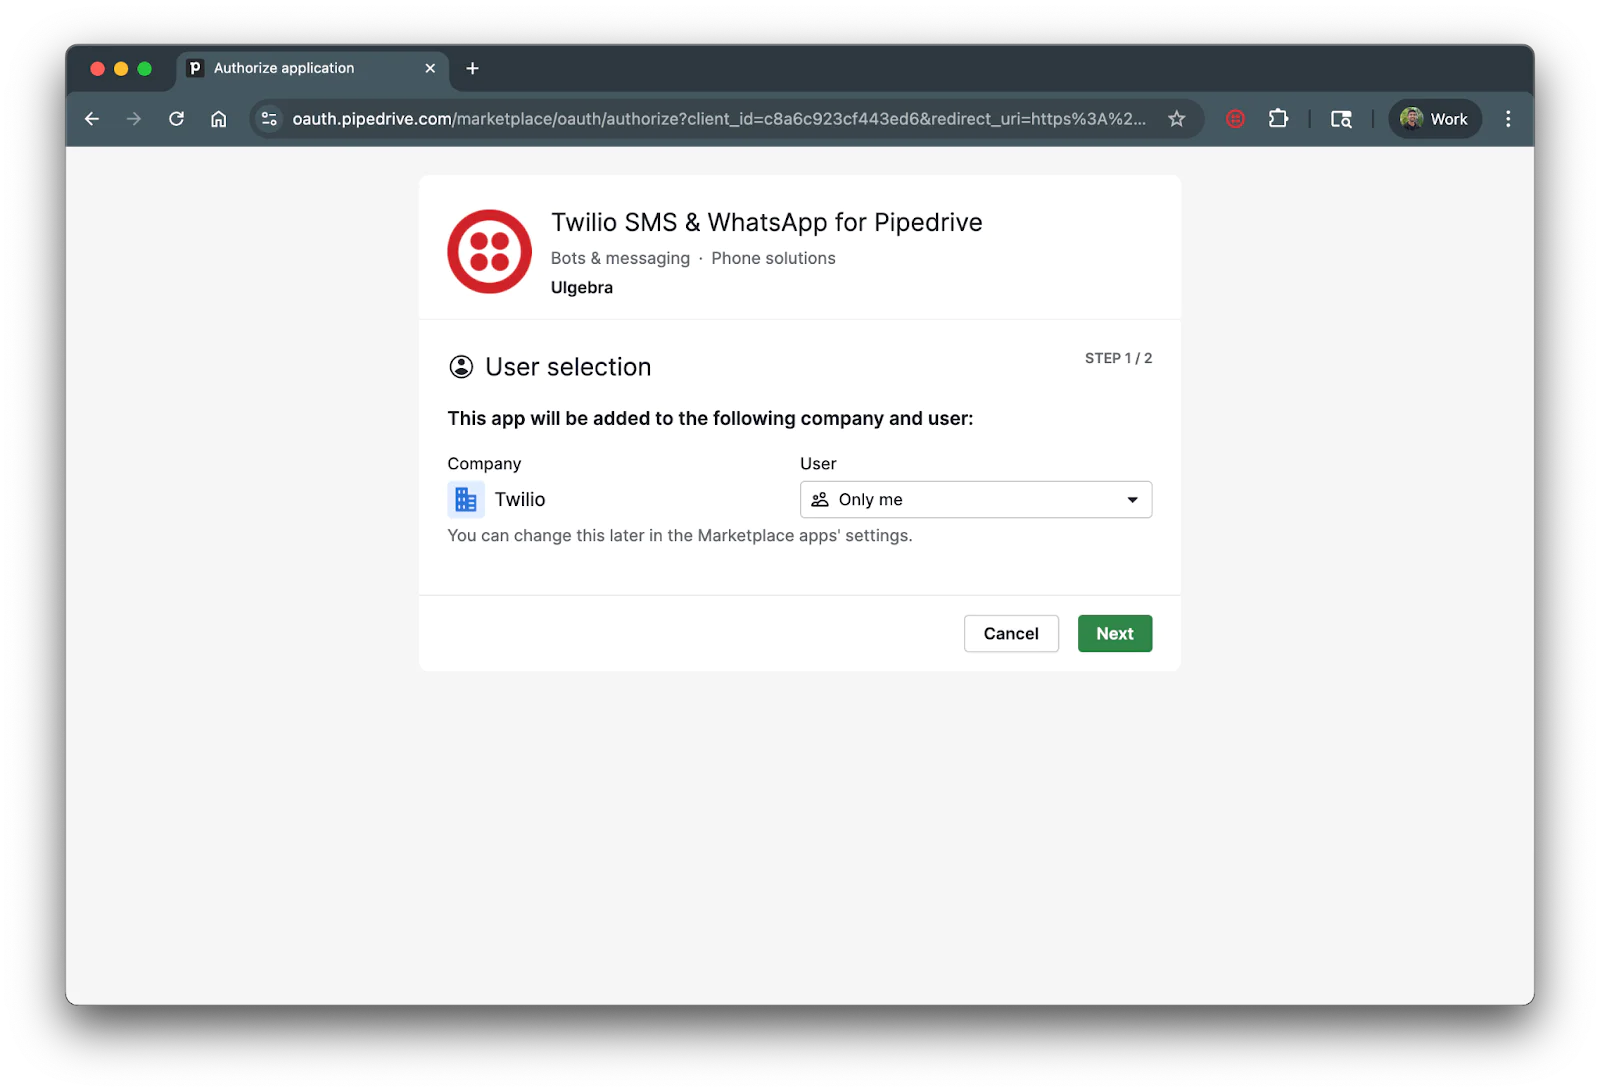Image resolution: width=1600 pixels, height=1092 pixels.
Task: Click the blue company building icon beside Twilio
Action: [x=465, y=499]
